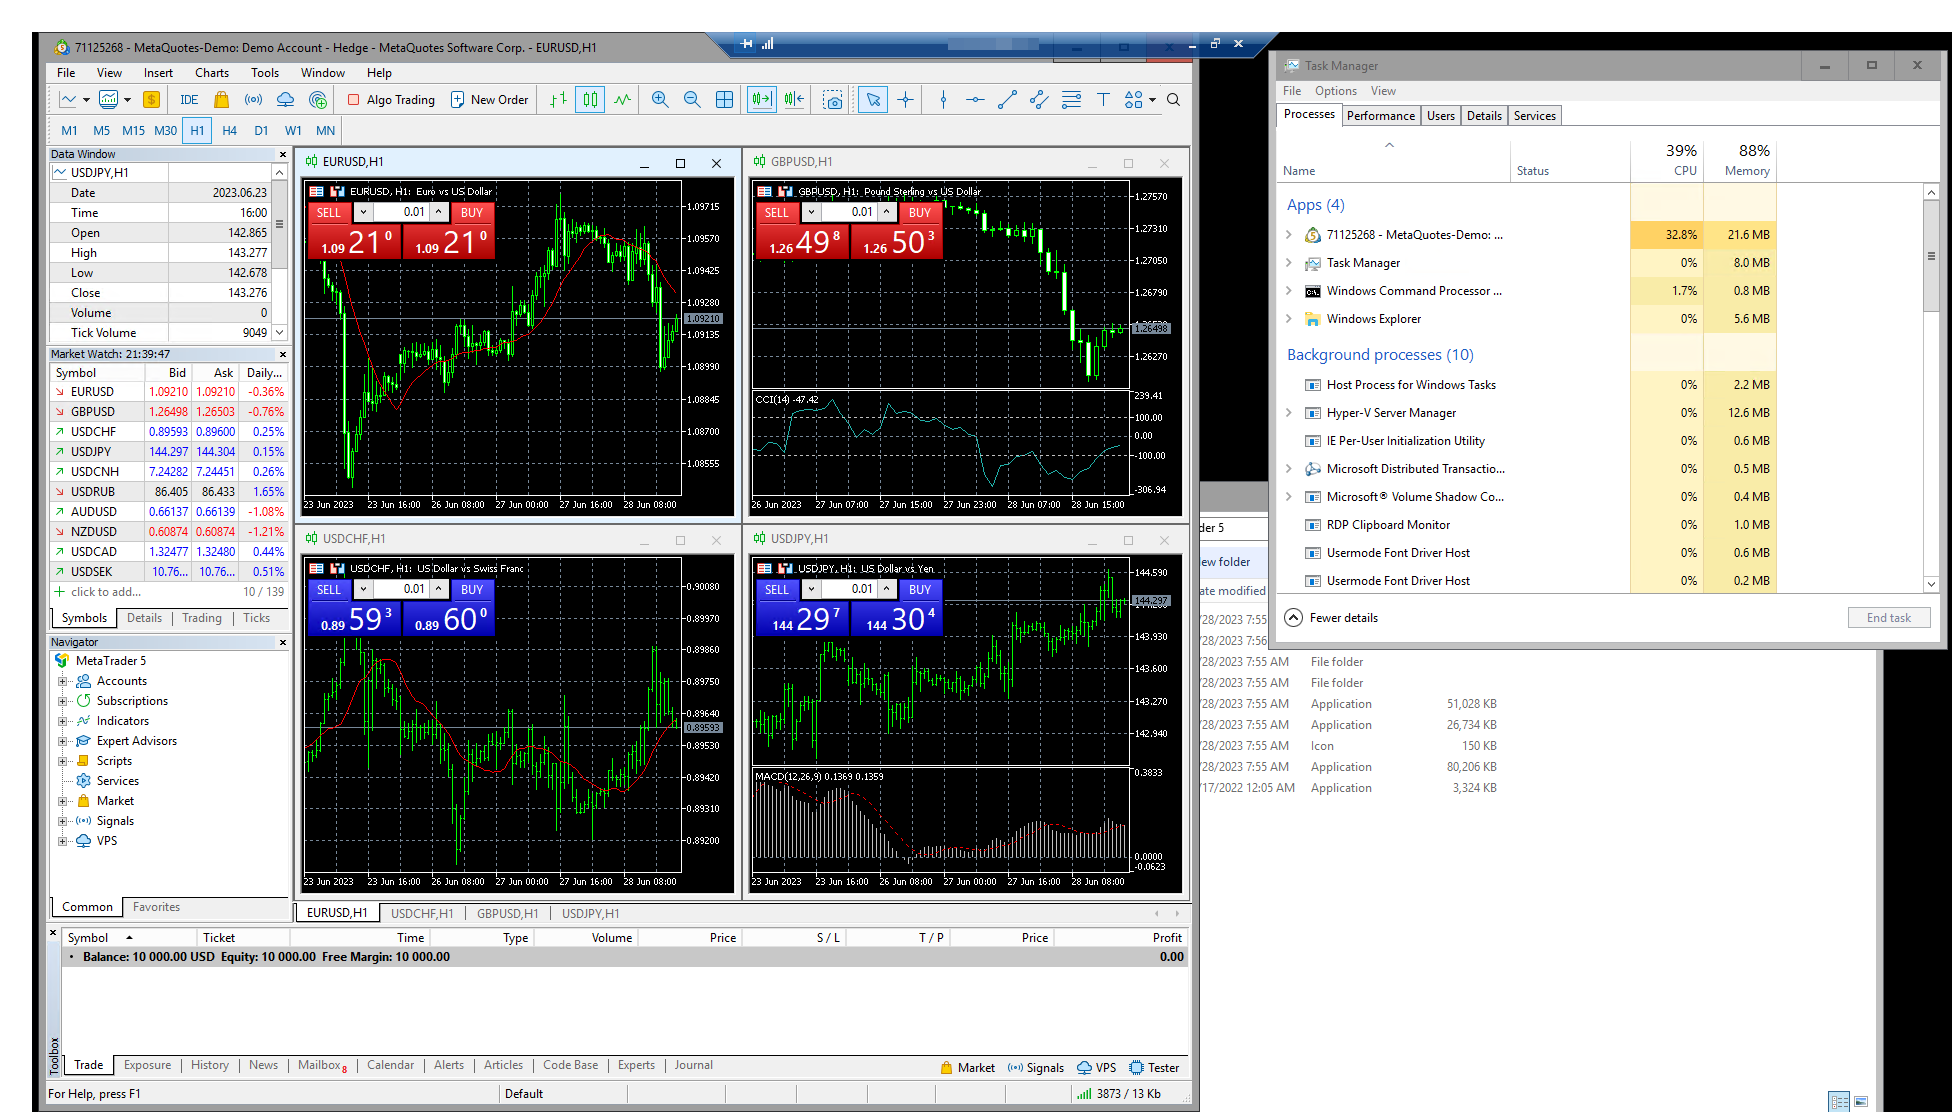1952x1112 pixels.
Task: Click BUY on the GBPUSD chart
Action: tap(920, 213)
